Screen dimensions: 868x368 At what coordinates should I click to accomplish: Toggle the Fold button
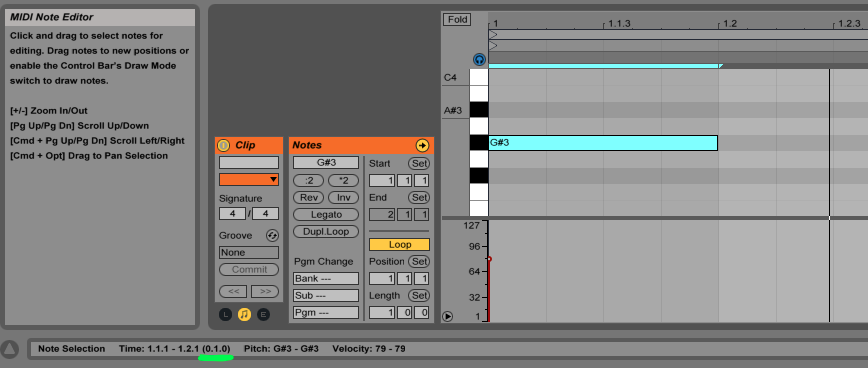click(457, 20)
